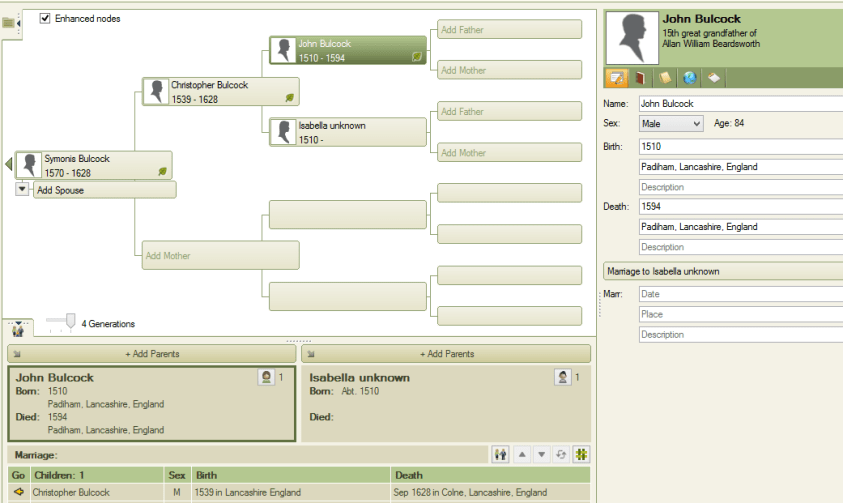Open the globe web search icon
This screenshot has height=503, width=843.
[689, 78]
